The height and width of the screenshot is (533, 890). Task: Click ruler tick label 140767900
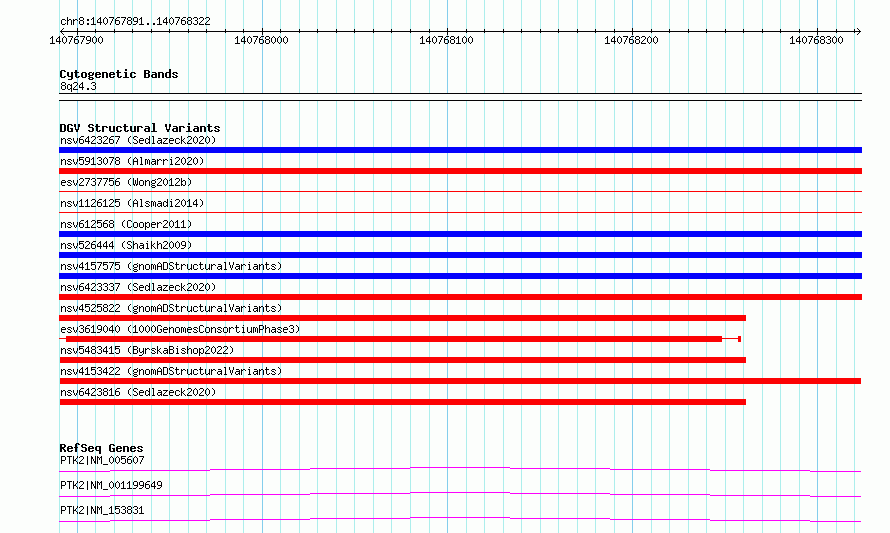point(76,40)
